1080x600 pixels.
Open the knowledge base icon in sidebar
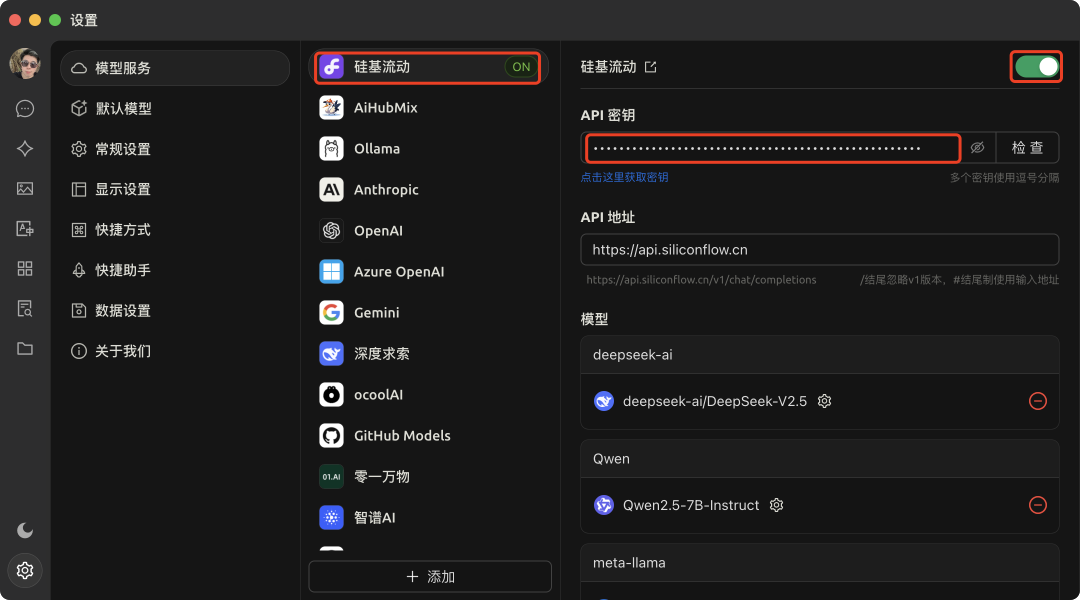[25, 308]
